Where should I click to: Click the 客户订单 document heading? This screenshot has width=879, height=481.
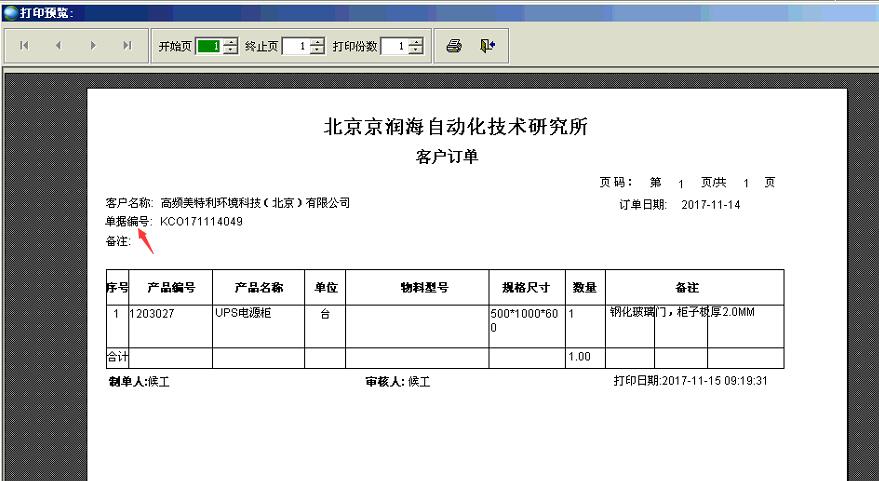click(x=453, y=157)
